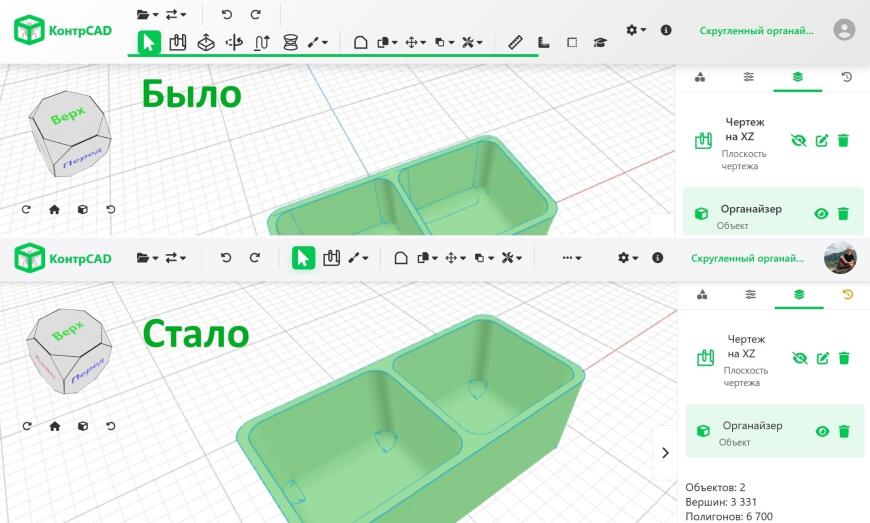Select the loft tool in the Было toolbar
This screenshot has width=870, height=523.
tap(290, 42)
